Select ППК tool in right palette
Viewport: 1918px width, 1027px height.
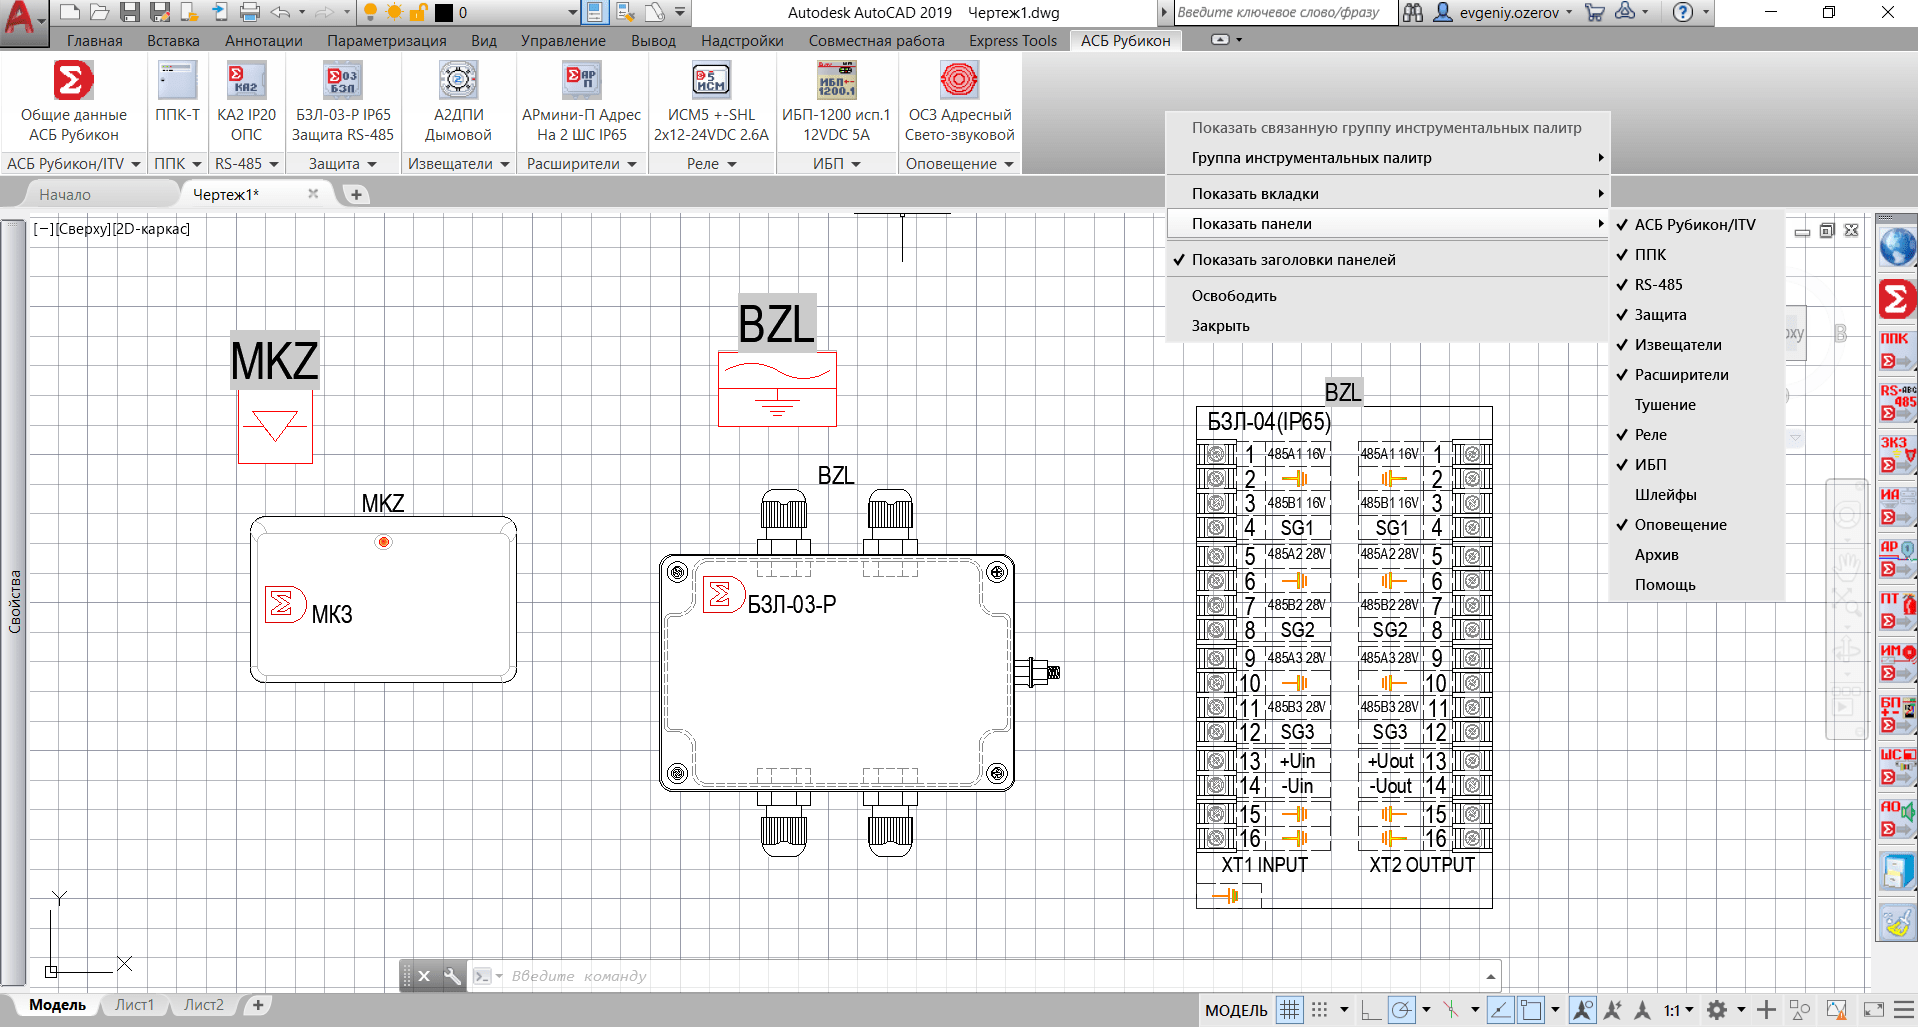1896,351
